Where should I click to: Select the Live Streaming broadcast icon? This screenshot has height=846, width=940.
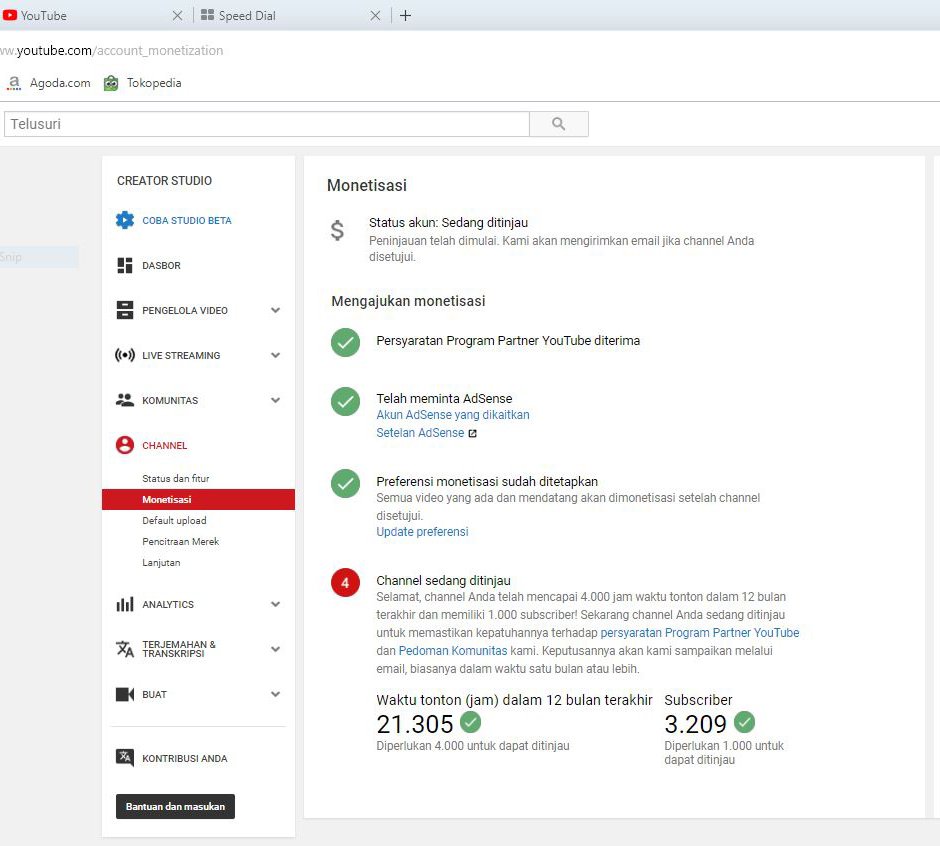(125, 355)
